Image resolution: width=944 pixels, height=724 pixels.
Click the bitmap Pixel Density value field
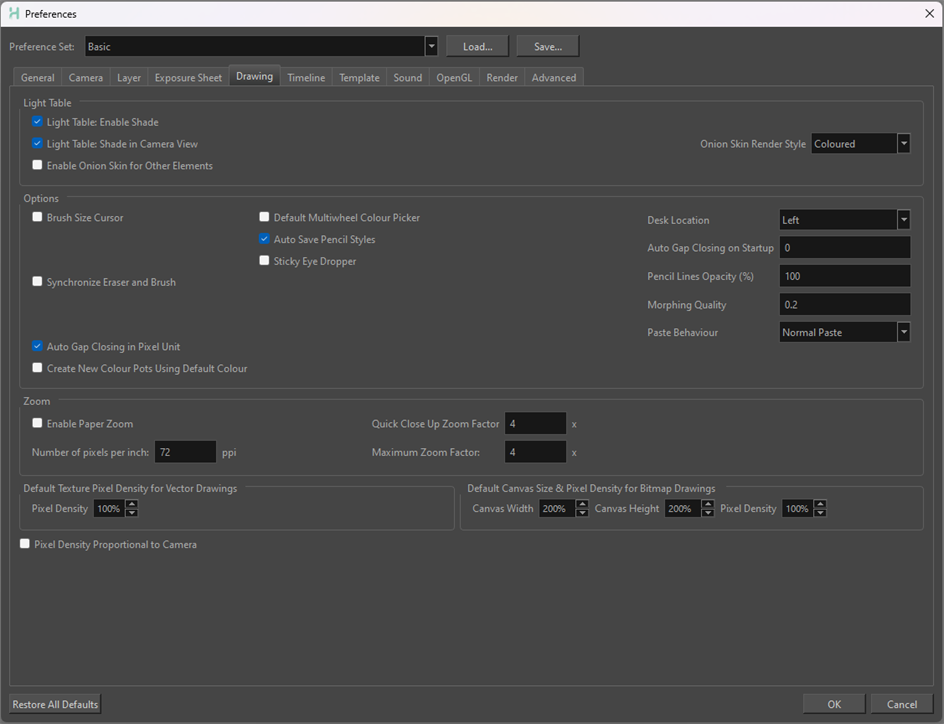coord(798,509)
